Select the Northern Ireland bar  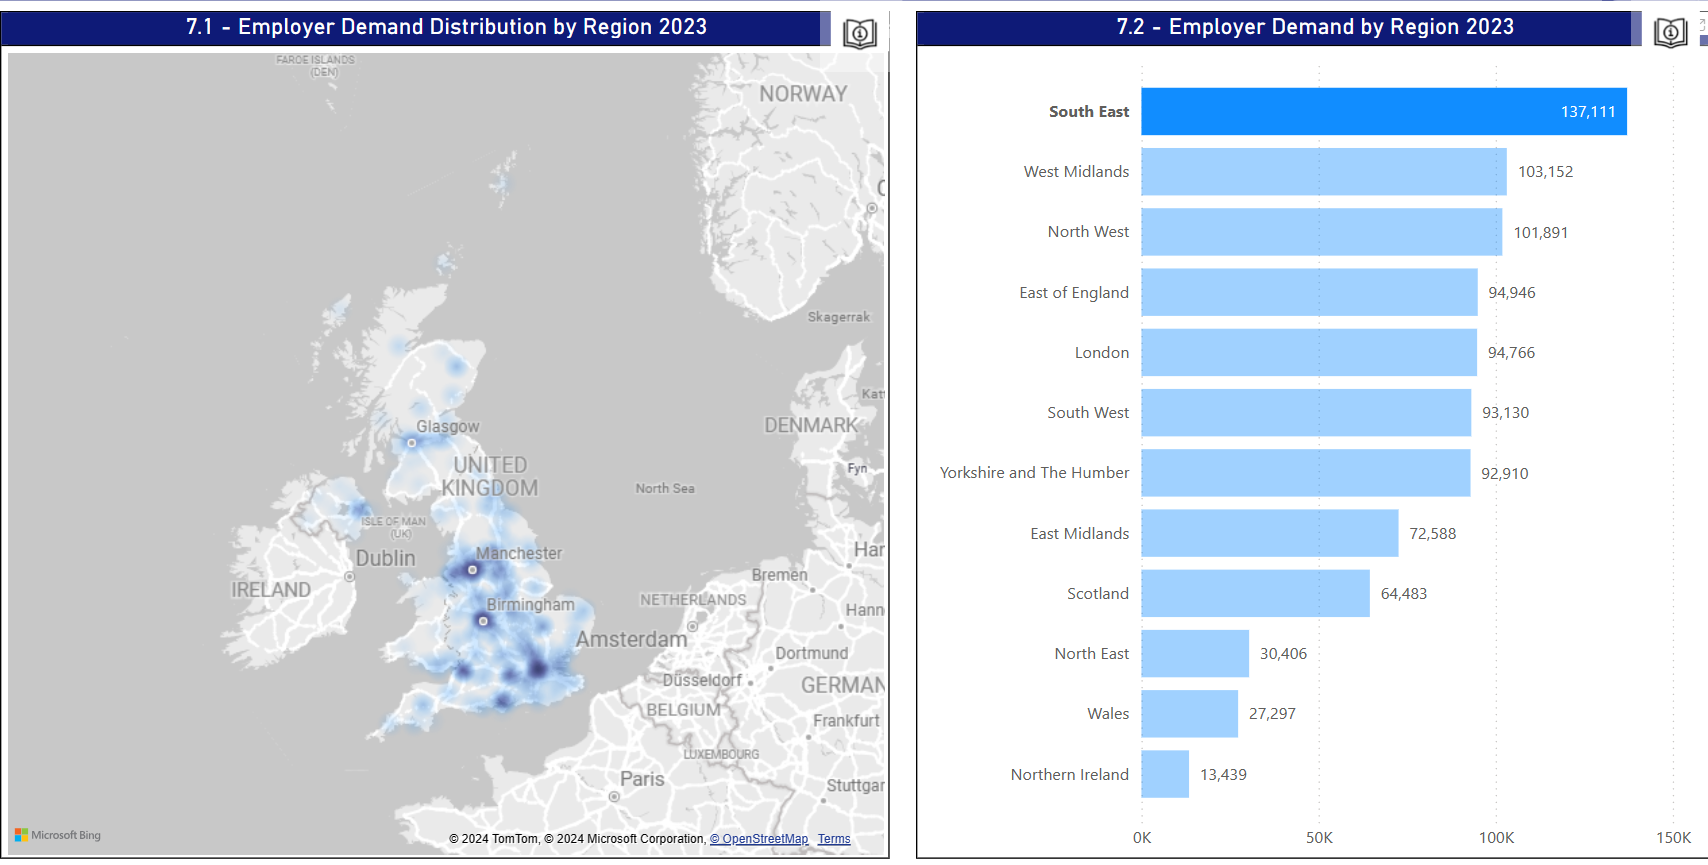click(1165, 774)
